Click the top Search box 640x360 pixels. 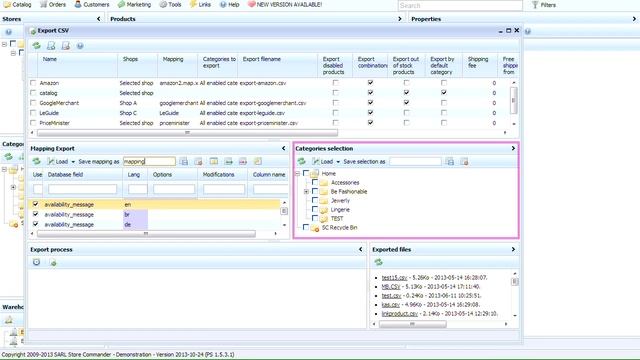point(460,5)
